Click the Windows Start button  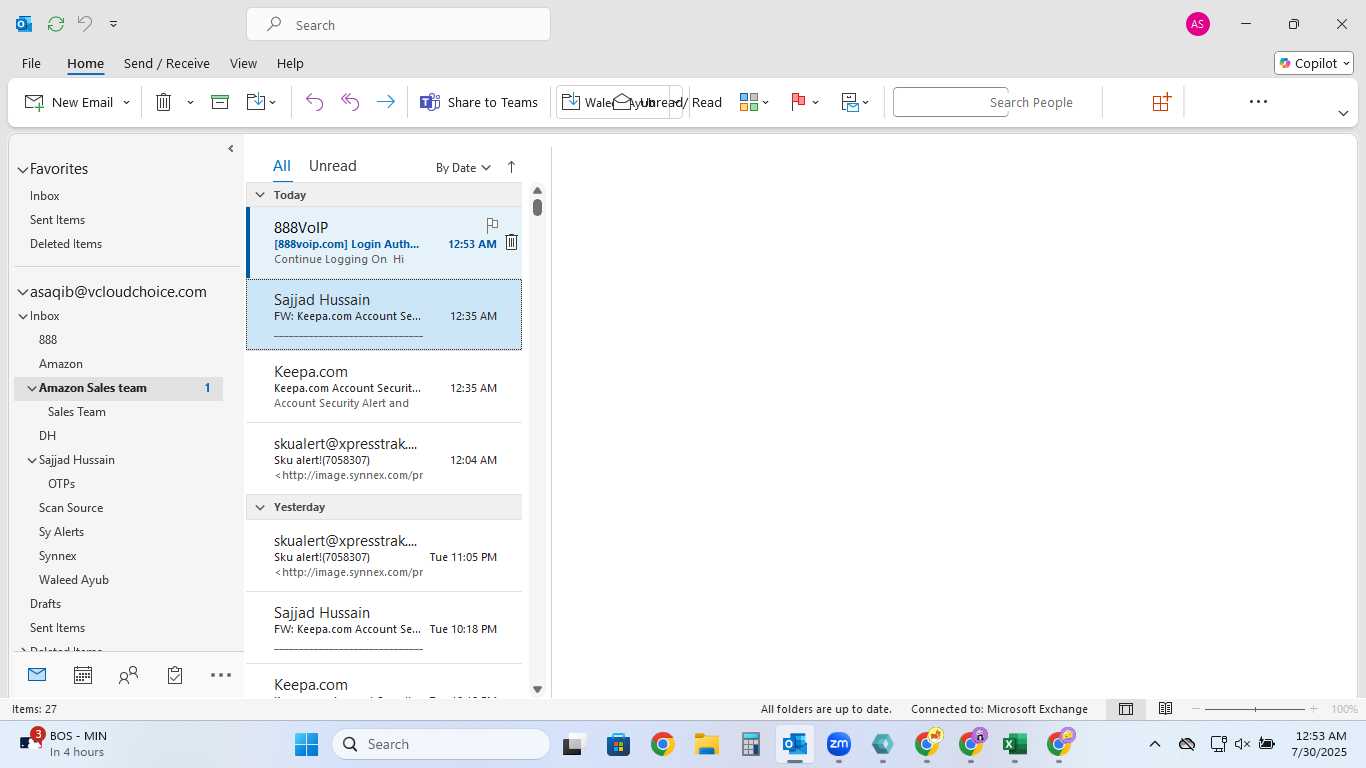click(x=306, y=744)
